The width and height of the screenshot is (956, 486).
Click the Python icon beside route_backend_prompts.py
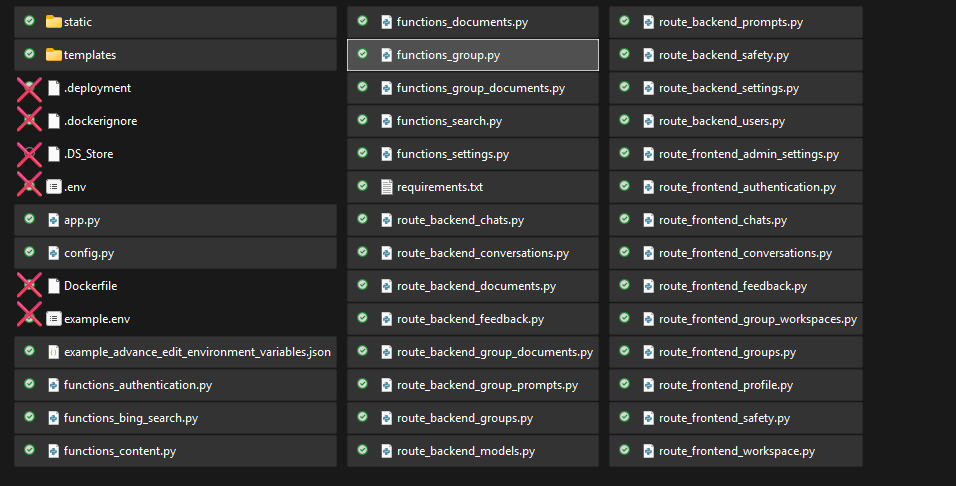648,22
